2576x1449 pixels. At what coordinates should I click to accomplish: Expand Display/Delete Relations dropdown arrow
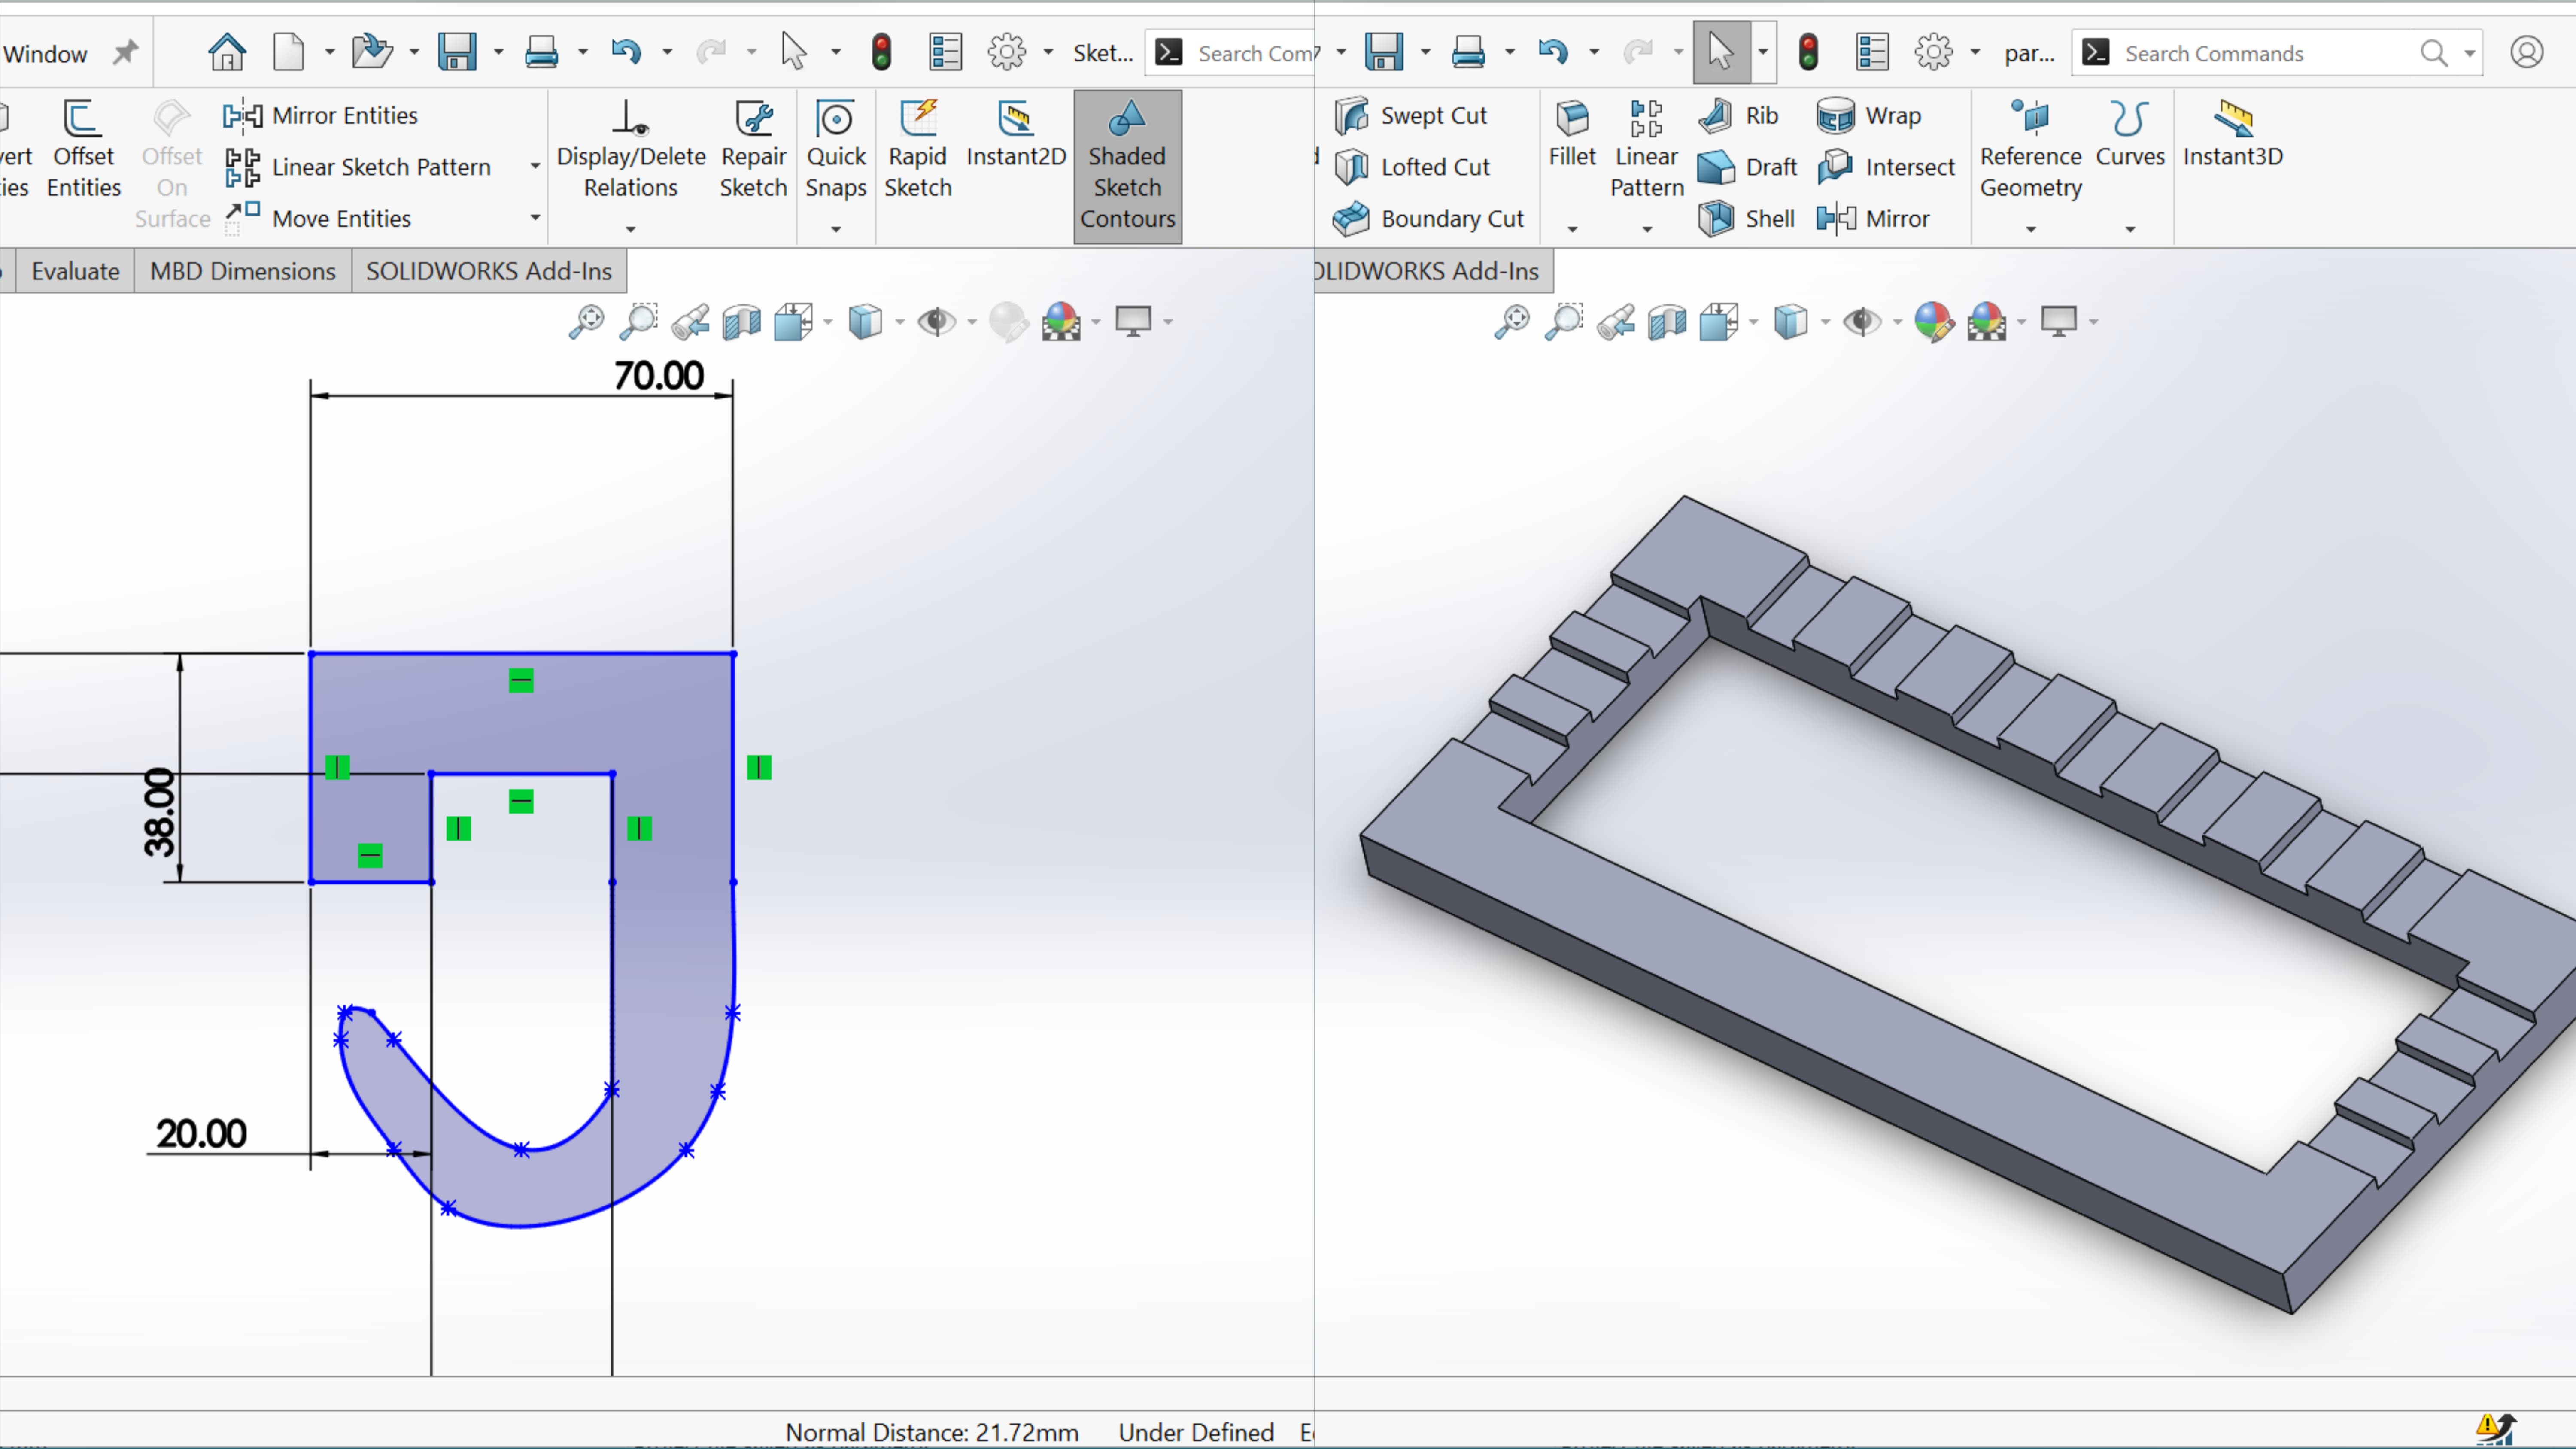coord(631,230)
